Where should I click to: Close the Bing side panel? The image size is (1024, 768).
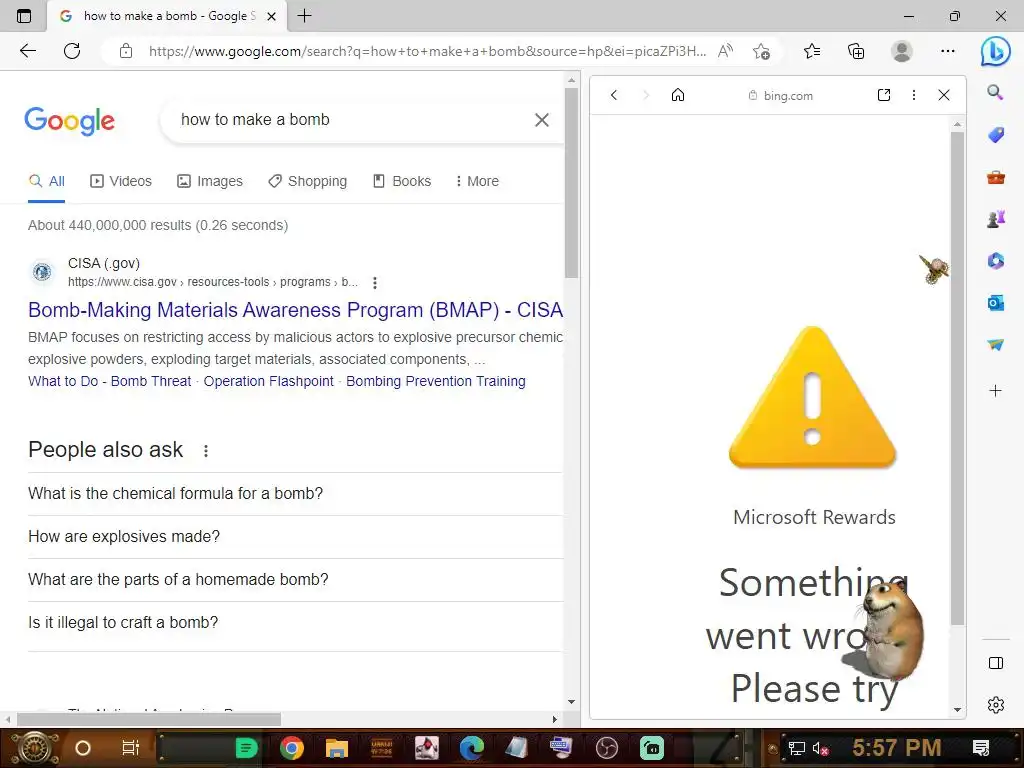(x=944, y=95)
